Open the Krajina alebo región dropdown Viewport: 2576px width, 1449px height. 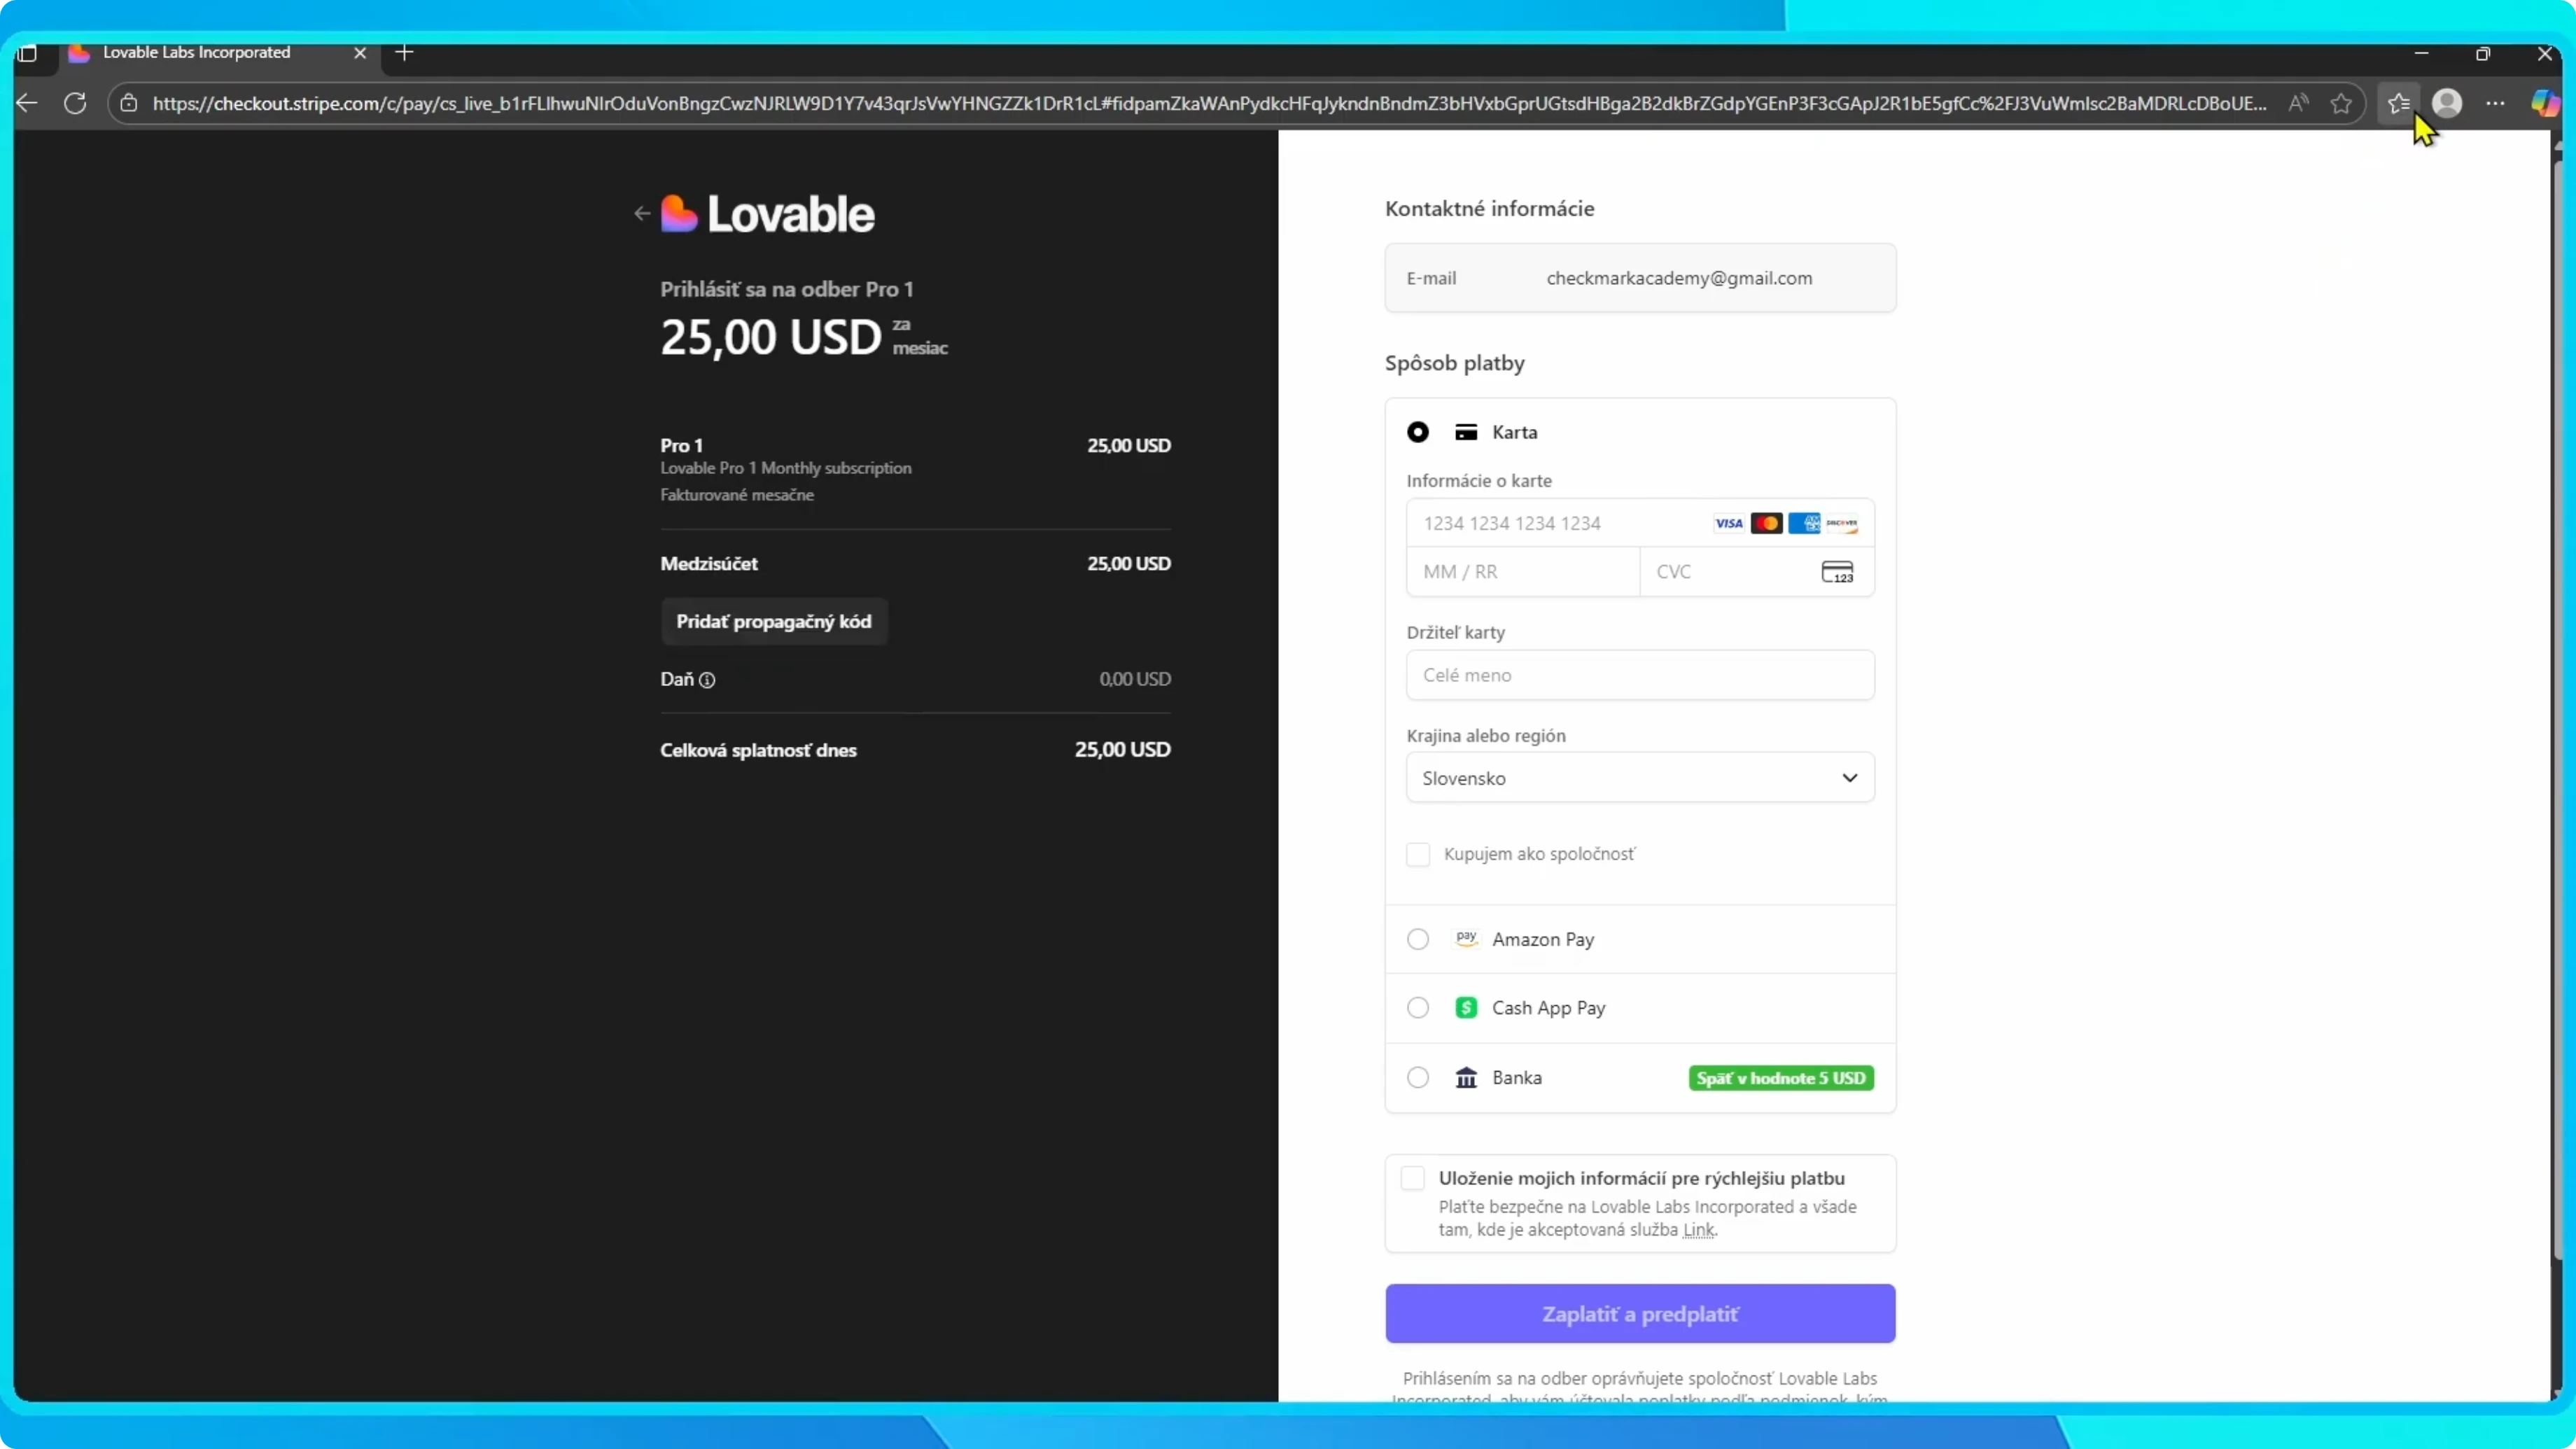(1640, 778)
